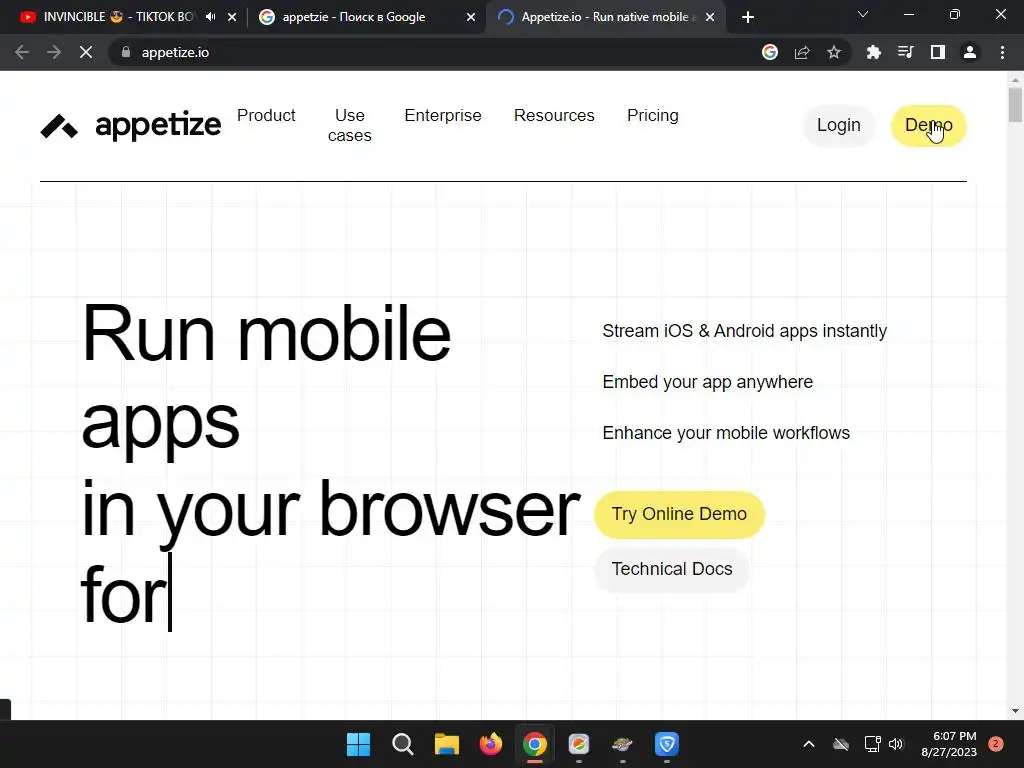The width and height of the screenshot is (1024, 768).
Task: Open the Windows Start menu
Action: click(x=358, y=744)
